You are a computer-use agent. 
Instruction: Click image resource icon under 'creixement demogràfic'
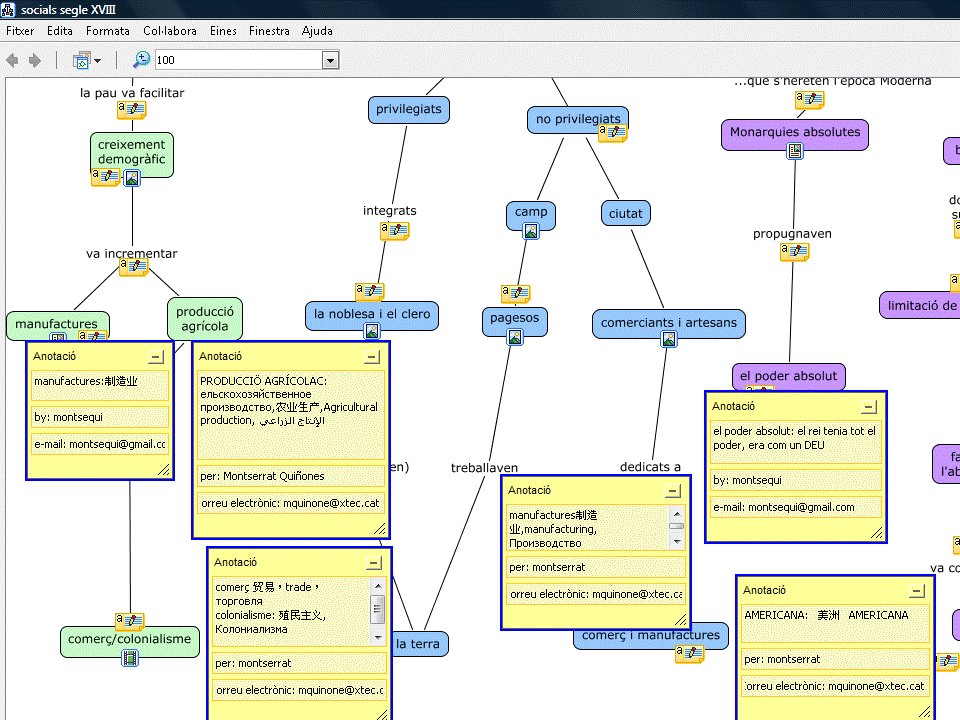coord(132,178)
